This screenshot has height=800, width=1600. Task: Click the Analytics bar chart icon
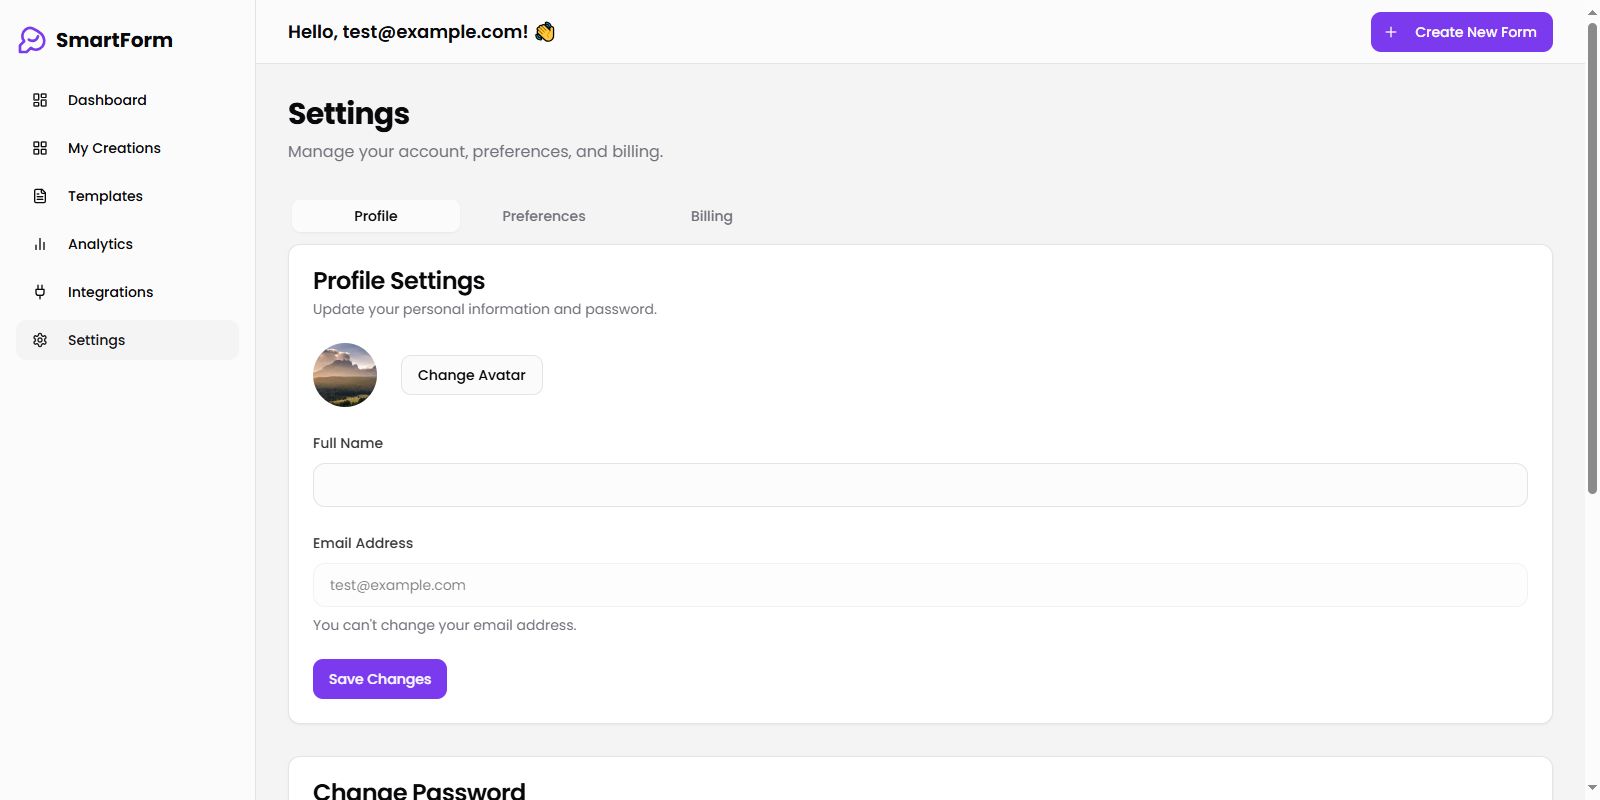click(x=40, y=244)
